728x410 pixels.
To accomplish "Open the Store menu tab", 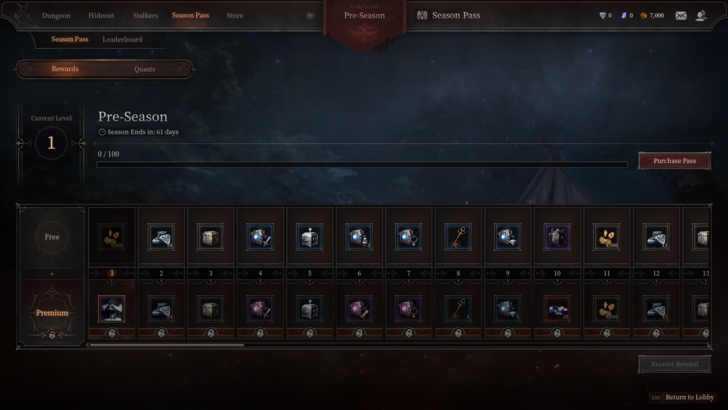I will coord(234,15).
